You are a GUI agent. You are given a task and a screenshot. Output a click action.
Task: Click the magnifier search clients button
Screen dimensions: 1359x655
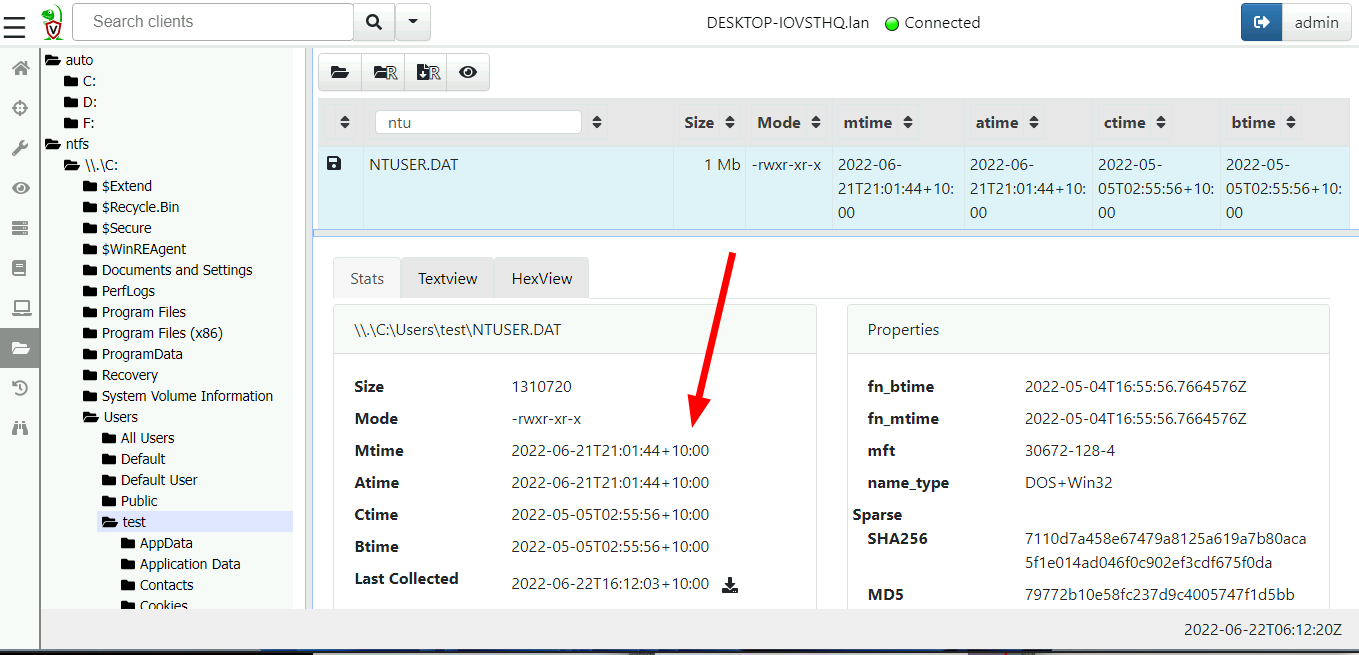pyautogui.click(x=374, y=22)
